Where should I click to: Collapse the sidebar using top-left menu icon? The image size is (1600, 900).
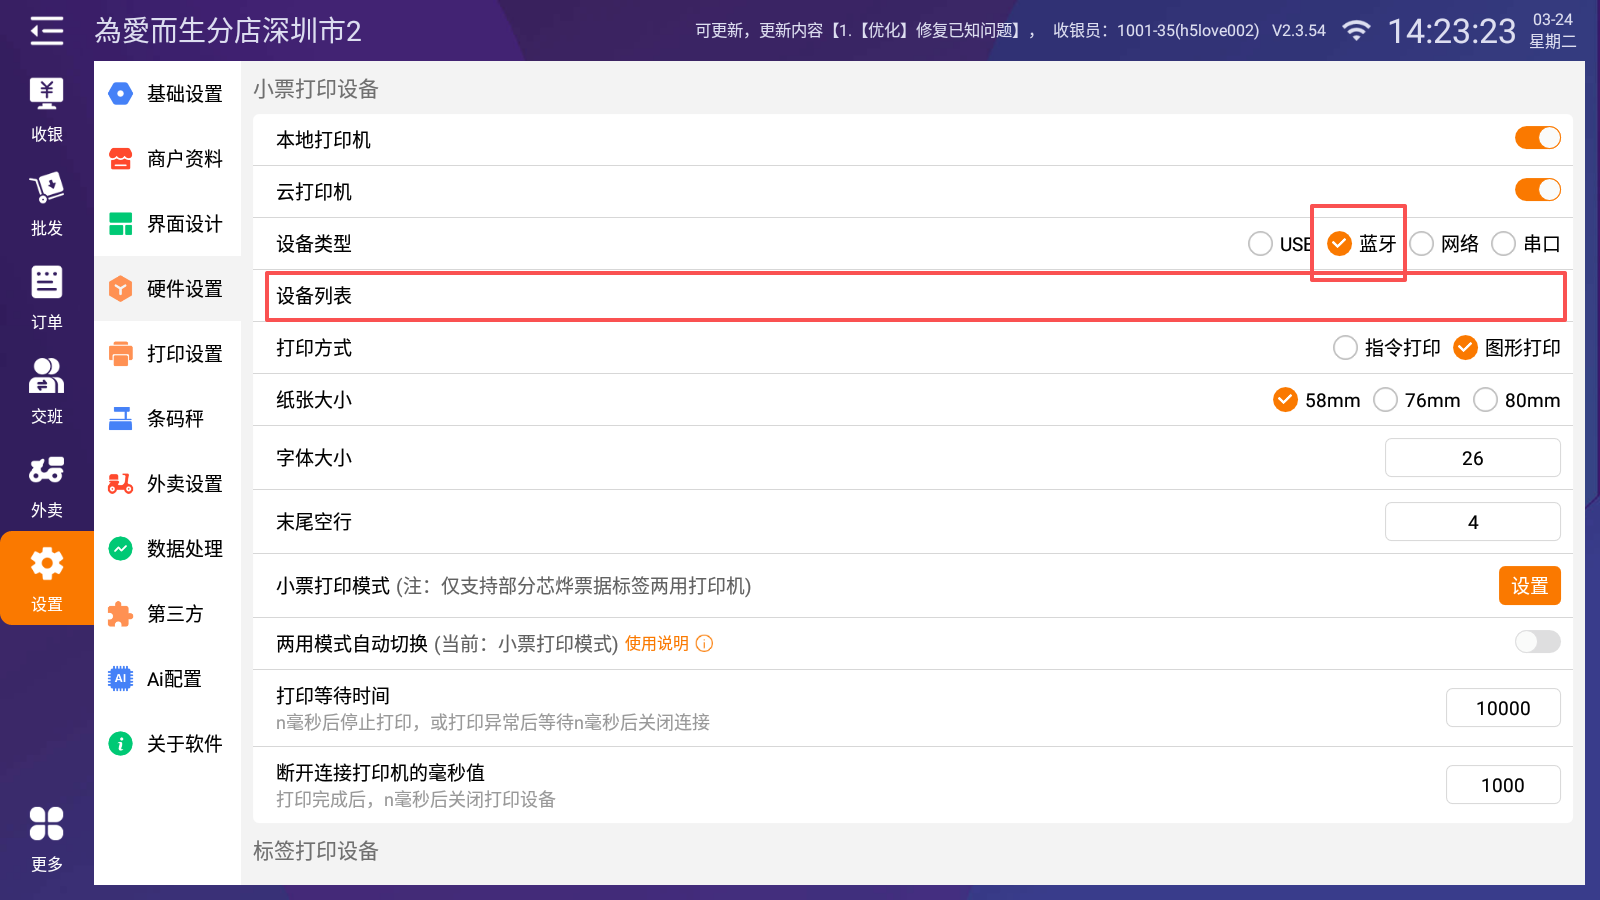46,31
